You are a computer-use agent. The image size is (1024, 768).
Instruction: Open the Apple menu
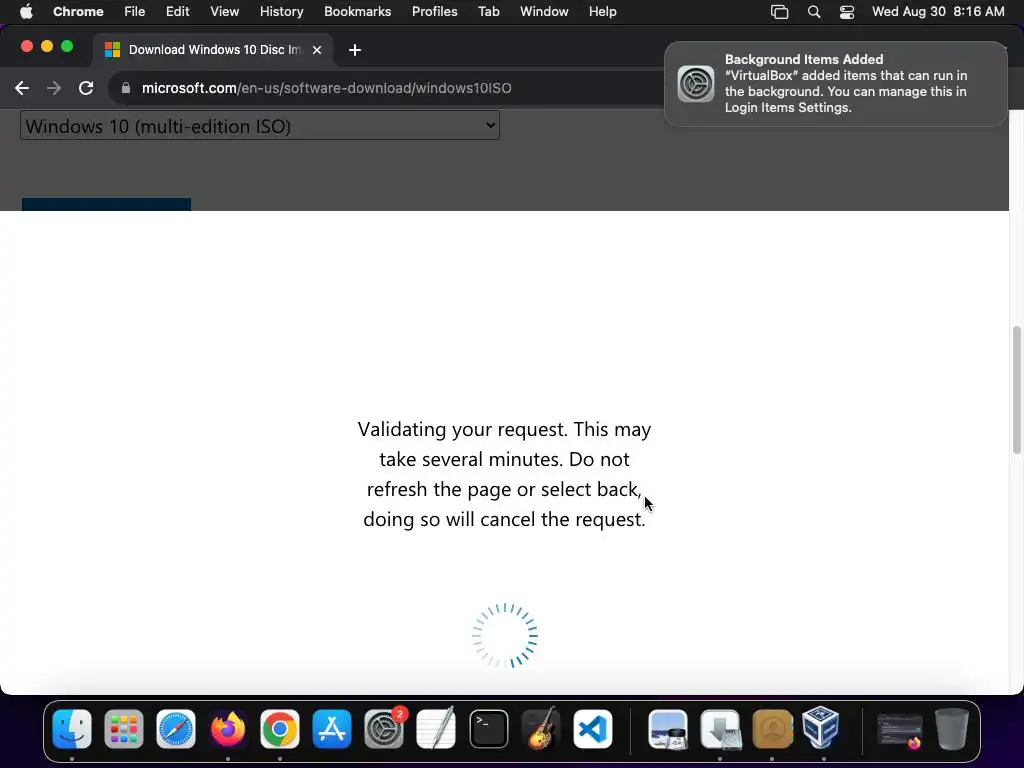coord(26,12)
